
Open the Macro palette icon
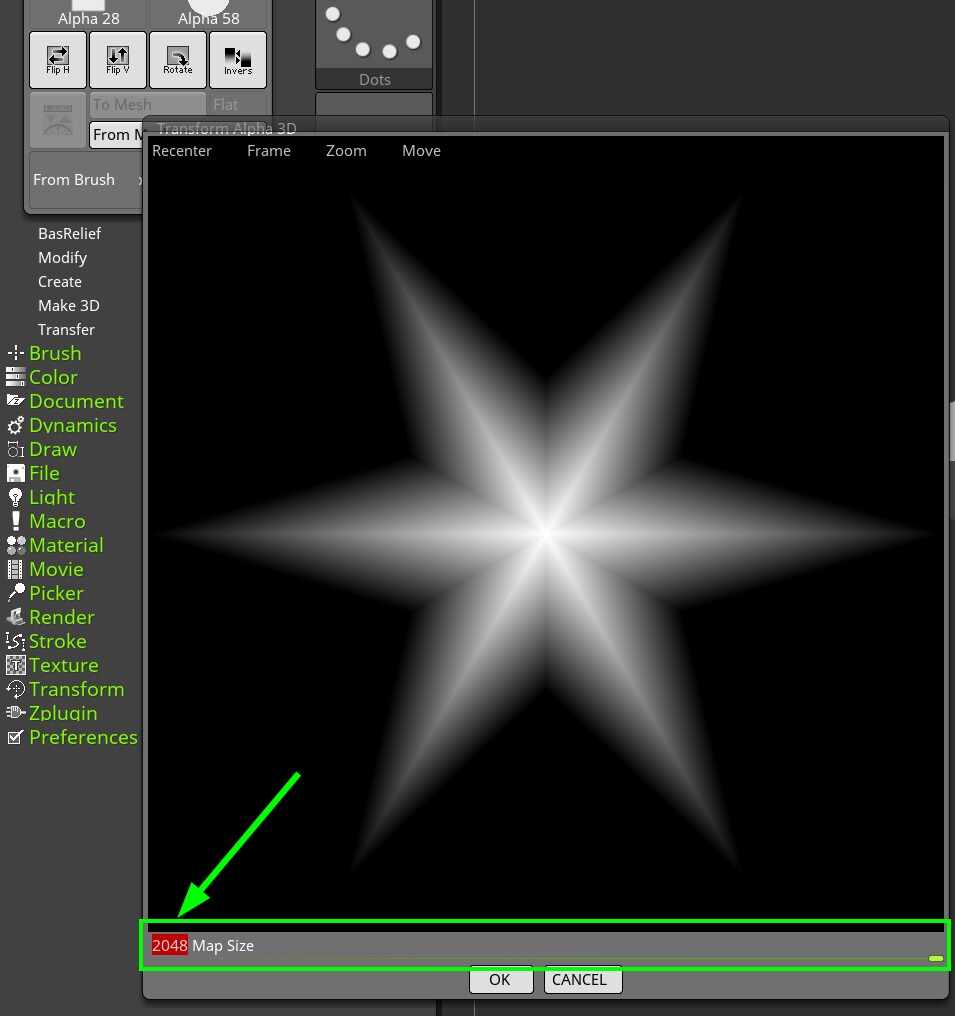(16, 521)
